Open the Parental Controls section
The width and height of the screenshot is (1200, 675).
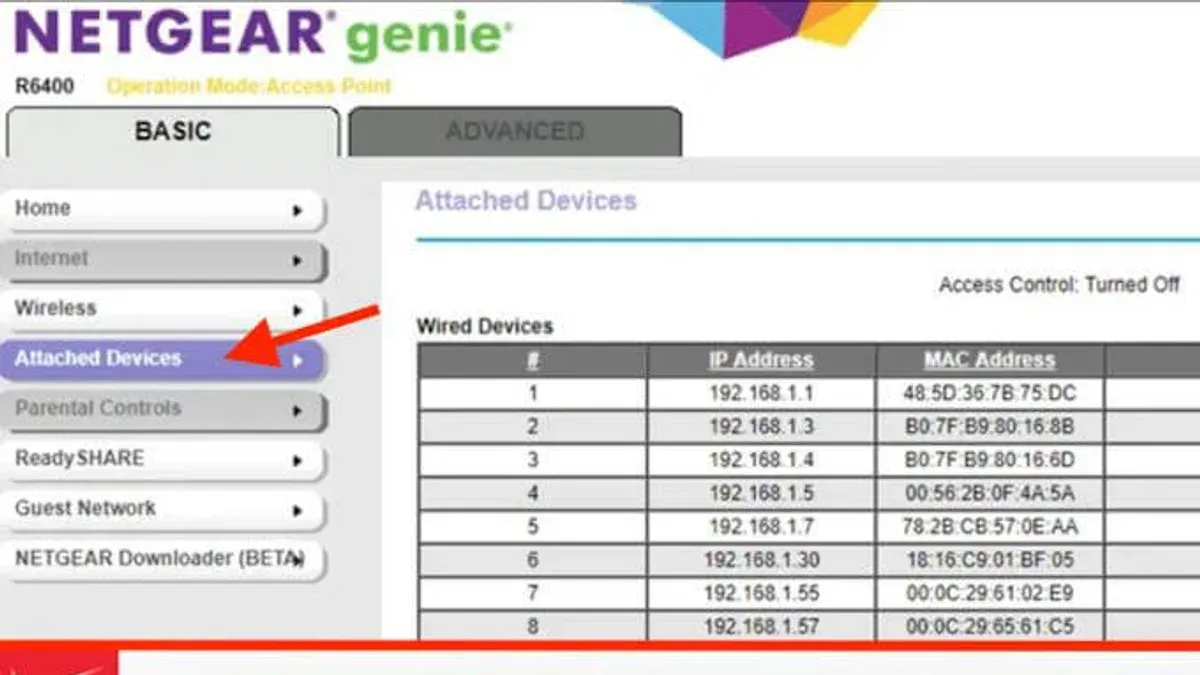tap(164, 409)
